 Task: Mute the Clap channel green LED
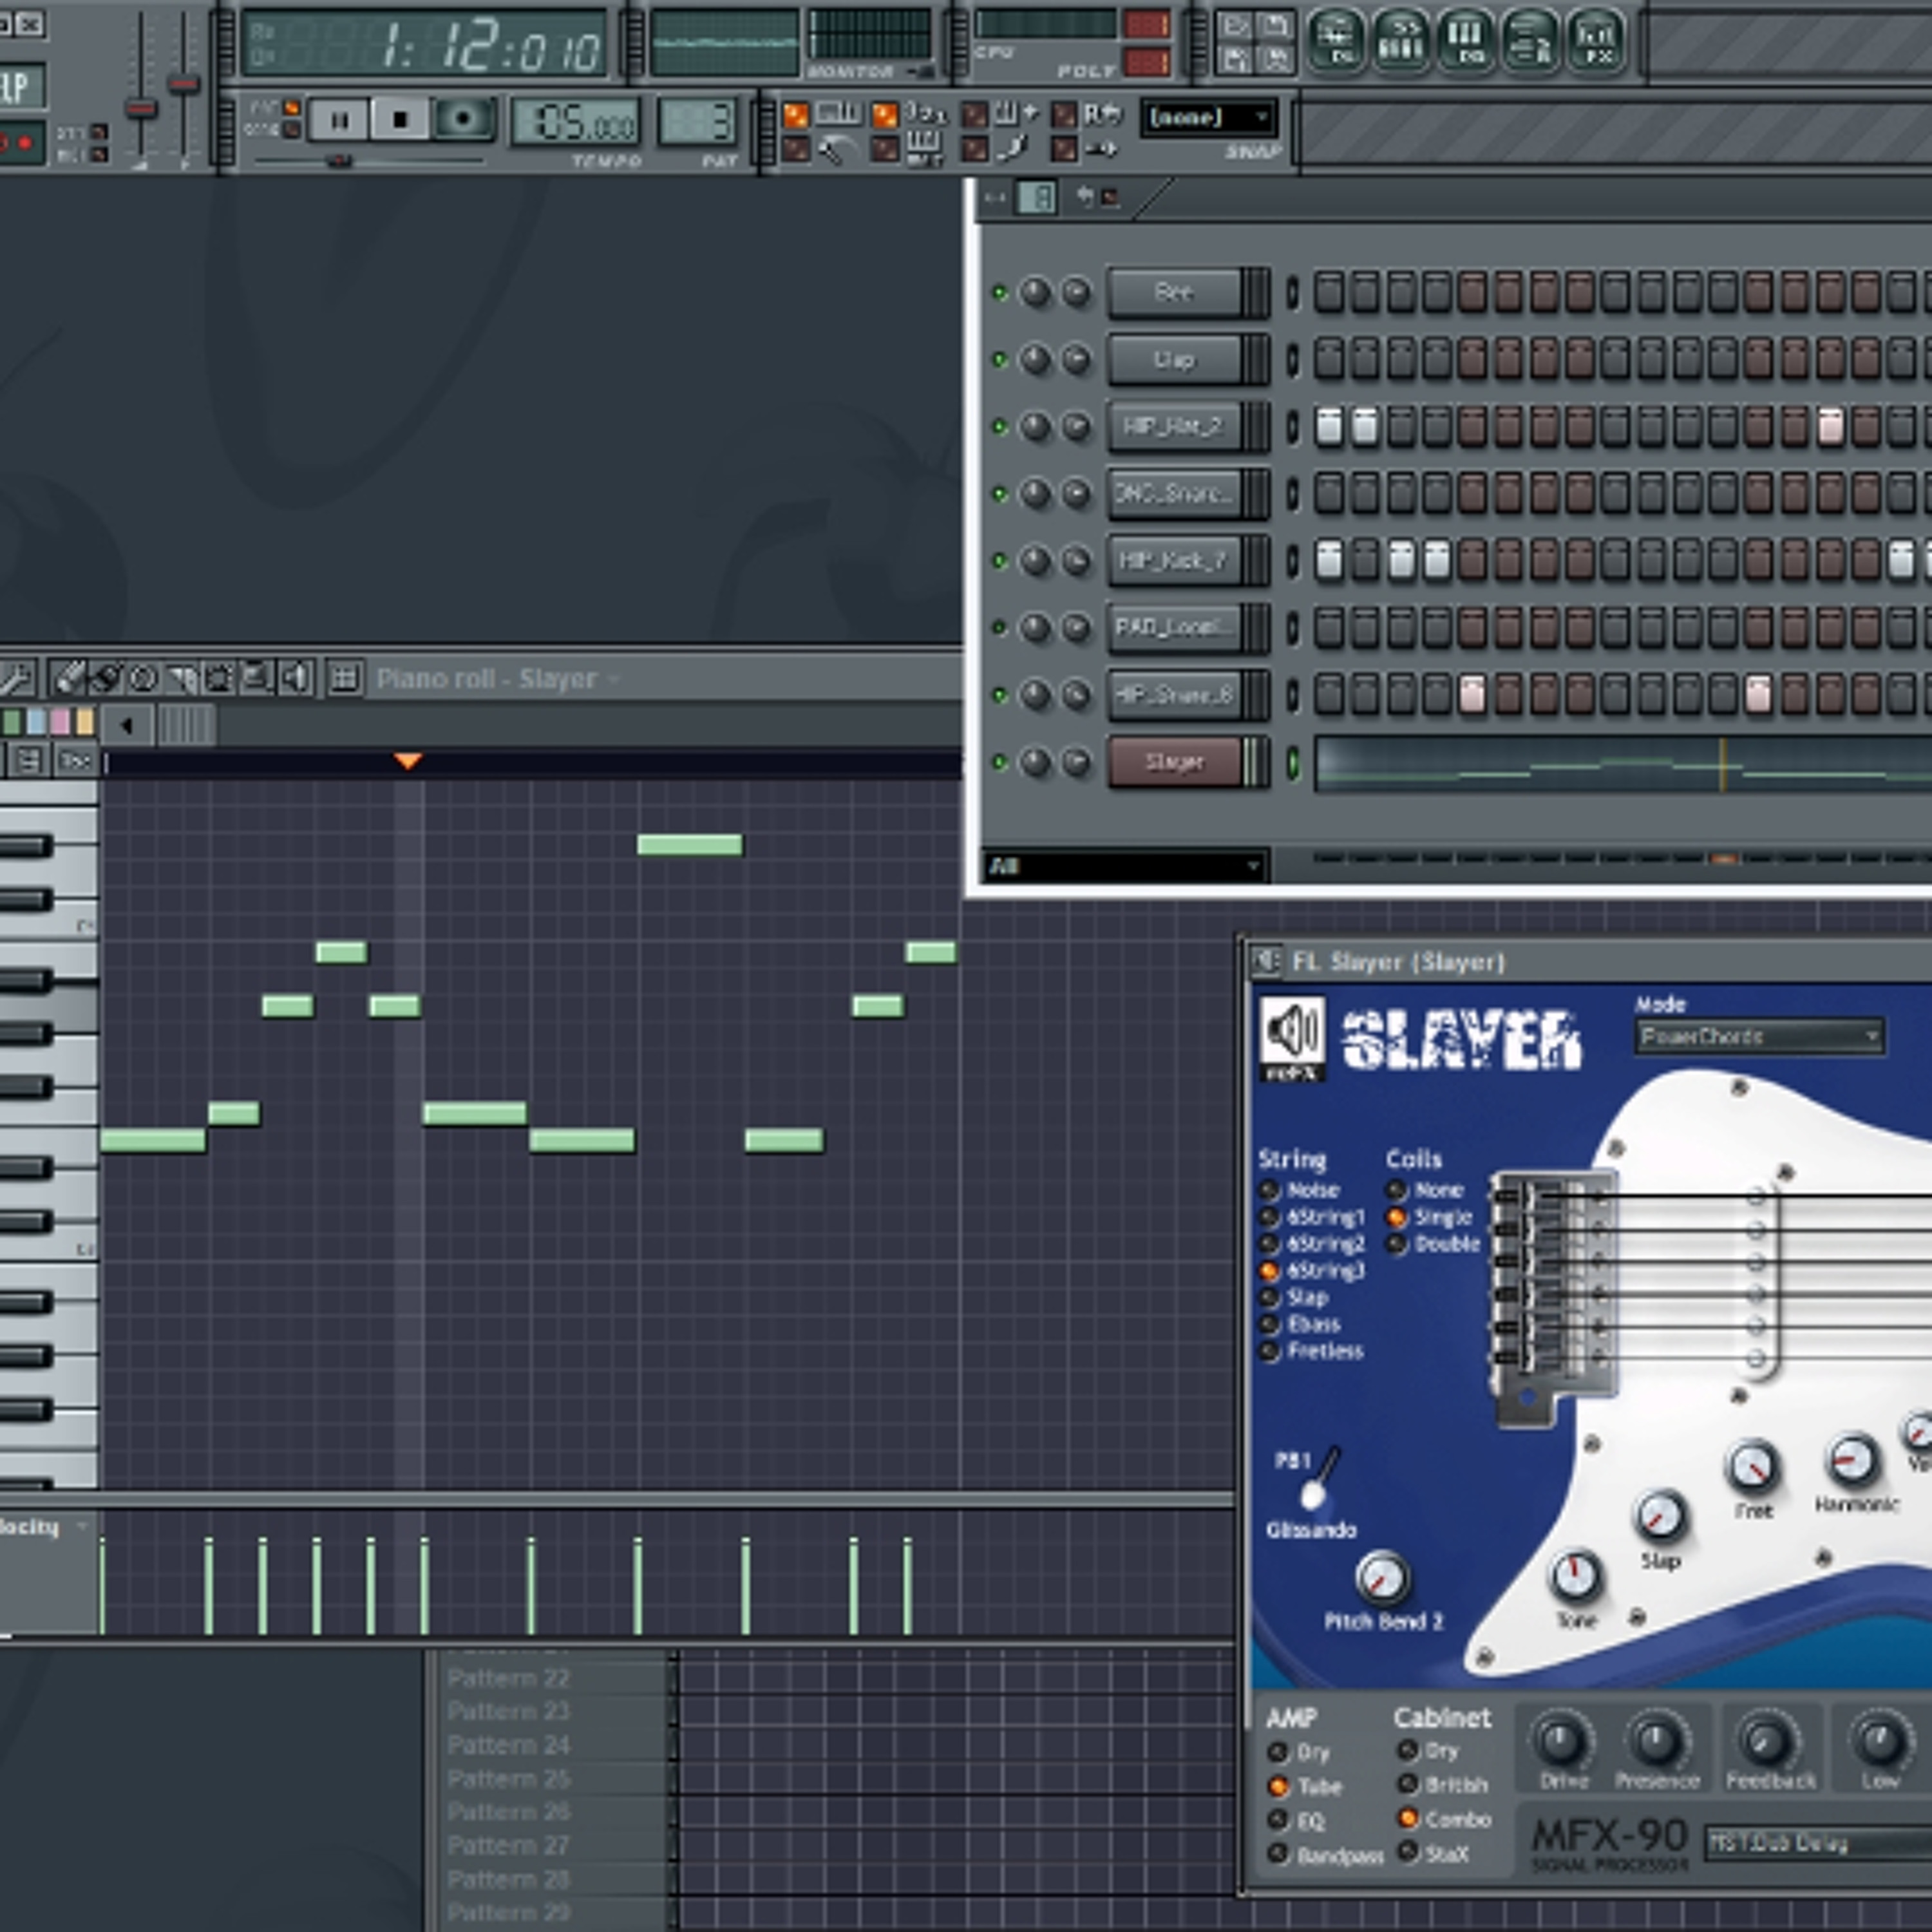(x=999, y=360)
